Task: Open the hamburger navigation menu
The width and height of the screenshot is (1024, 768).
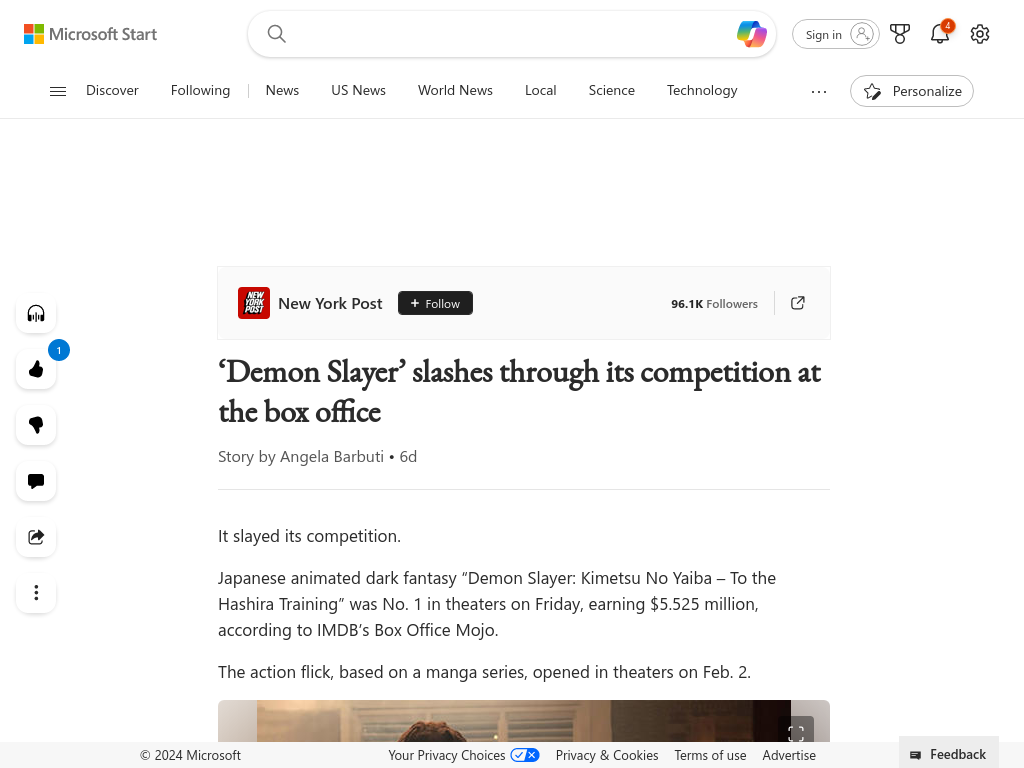Action: pos(58,91)
